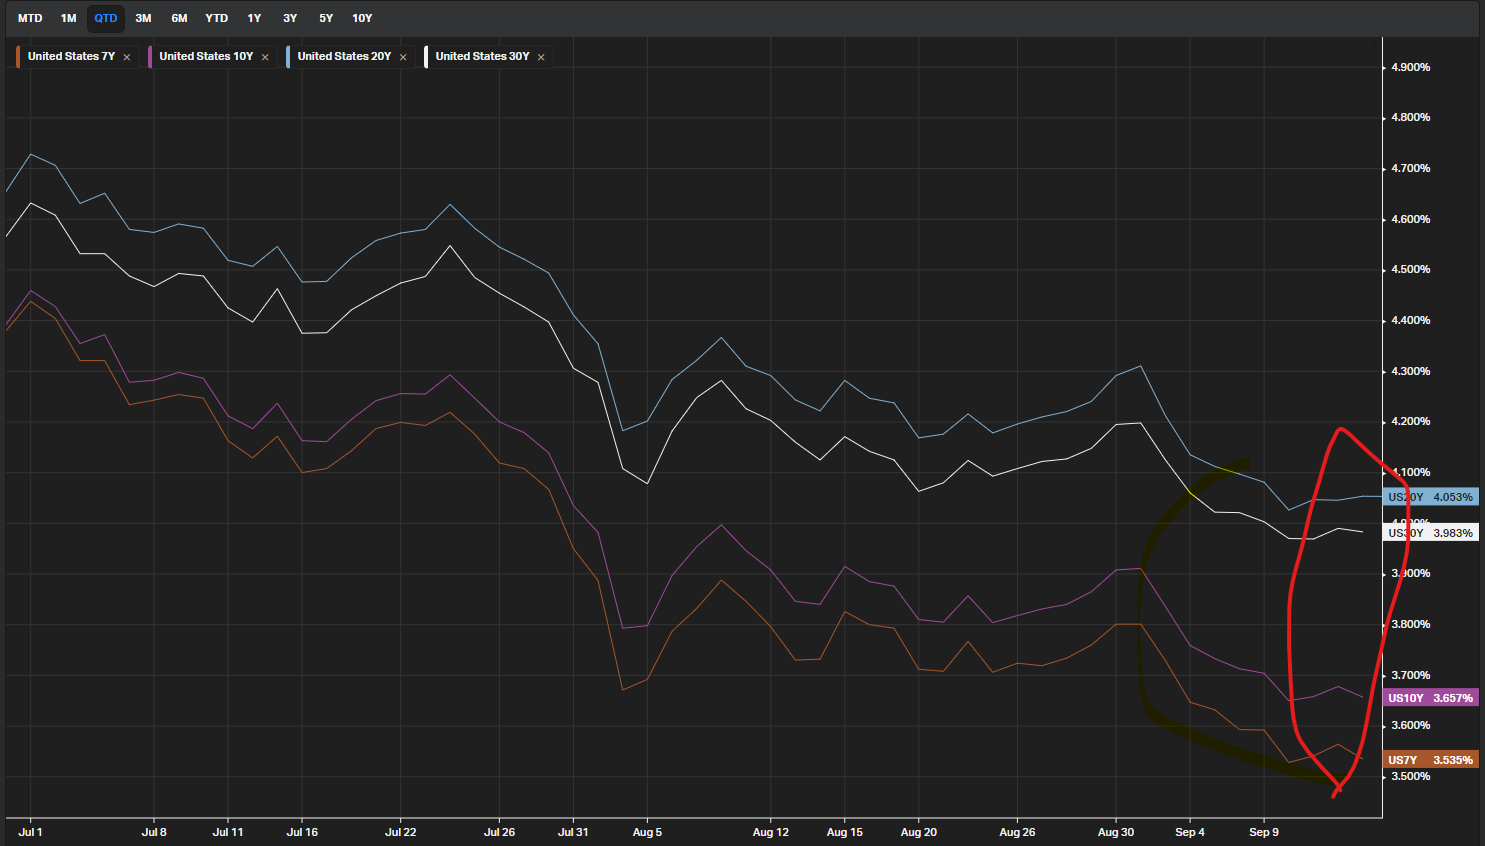The height and width of the screenshot is (846, 1485).
Task: Remove United States 7Y series with its x
Action: point(127,57)
